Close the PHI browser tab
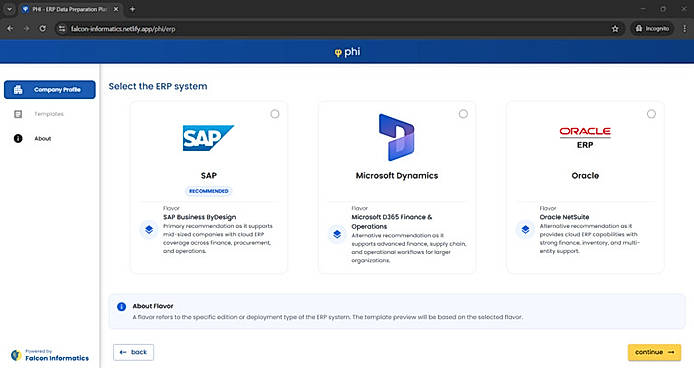694x368 pixels. pos(116,9)
